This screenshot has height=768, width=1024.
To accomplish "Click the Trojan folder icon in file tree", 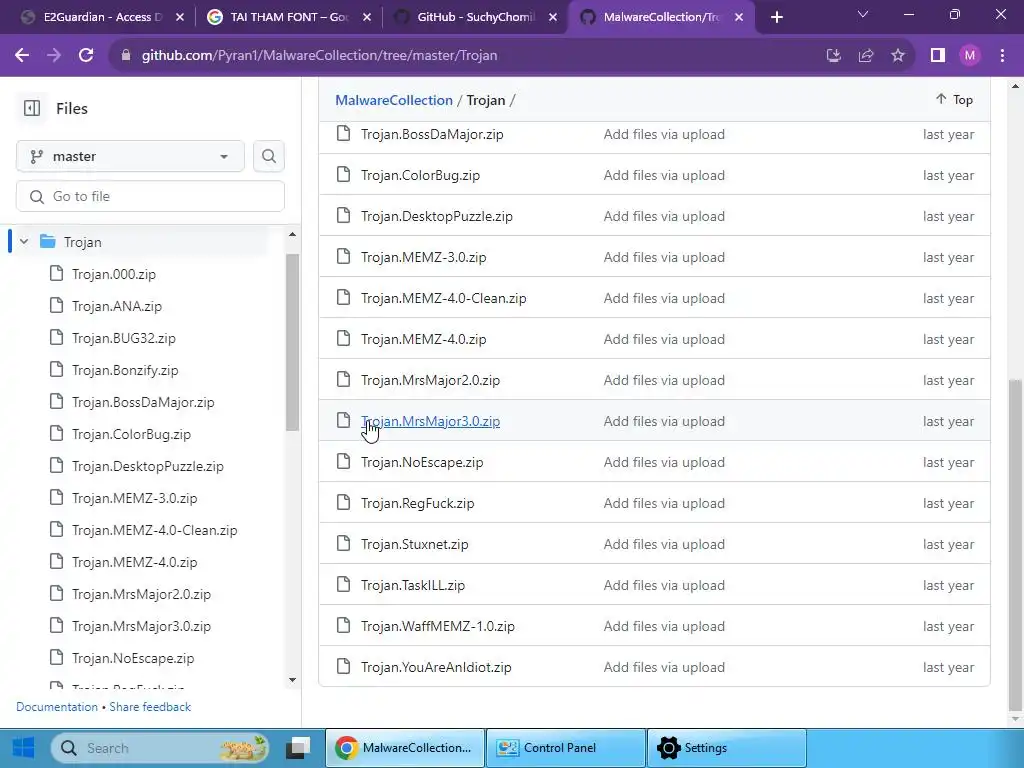I will [48, 242].
